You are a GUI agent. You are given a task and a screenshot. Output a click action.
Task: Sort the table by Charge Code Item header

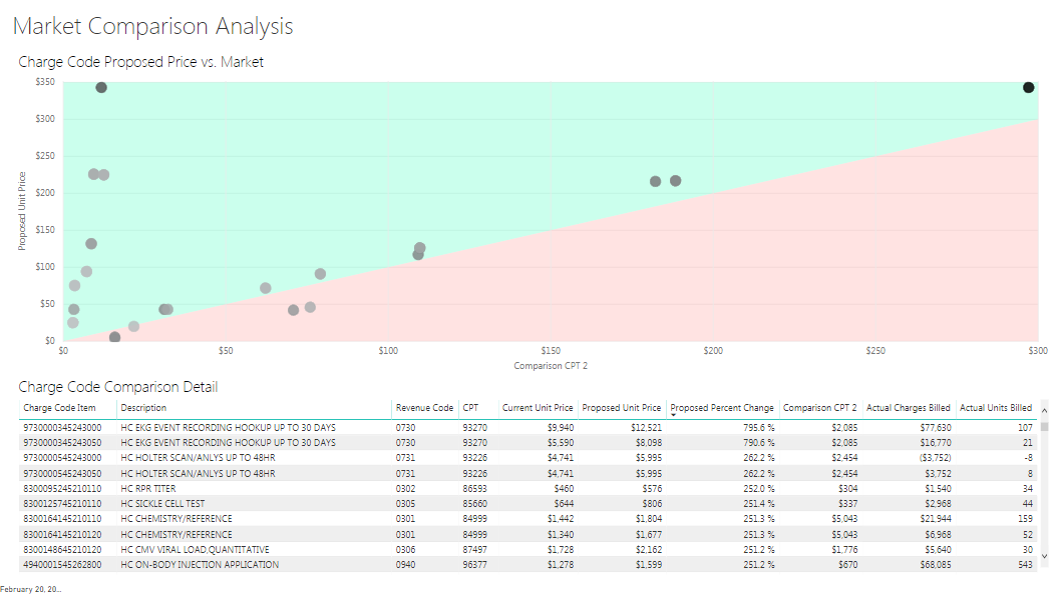[59, 408]
